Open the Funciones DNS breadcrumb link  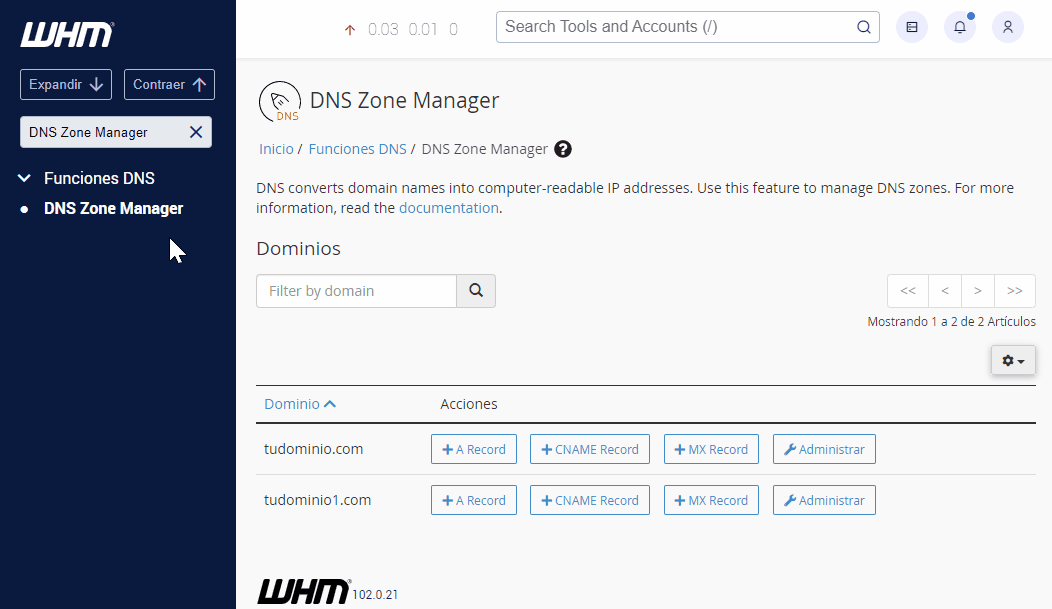click(x=358, y=149)
